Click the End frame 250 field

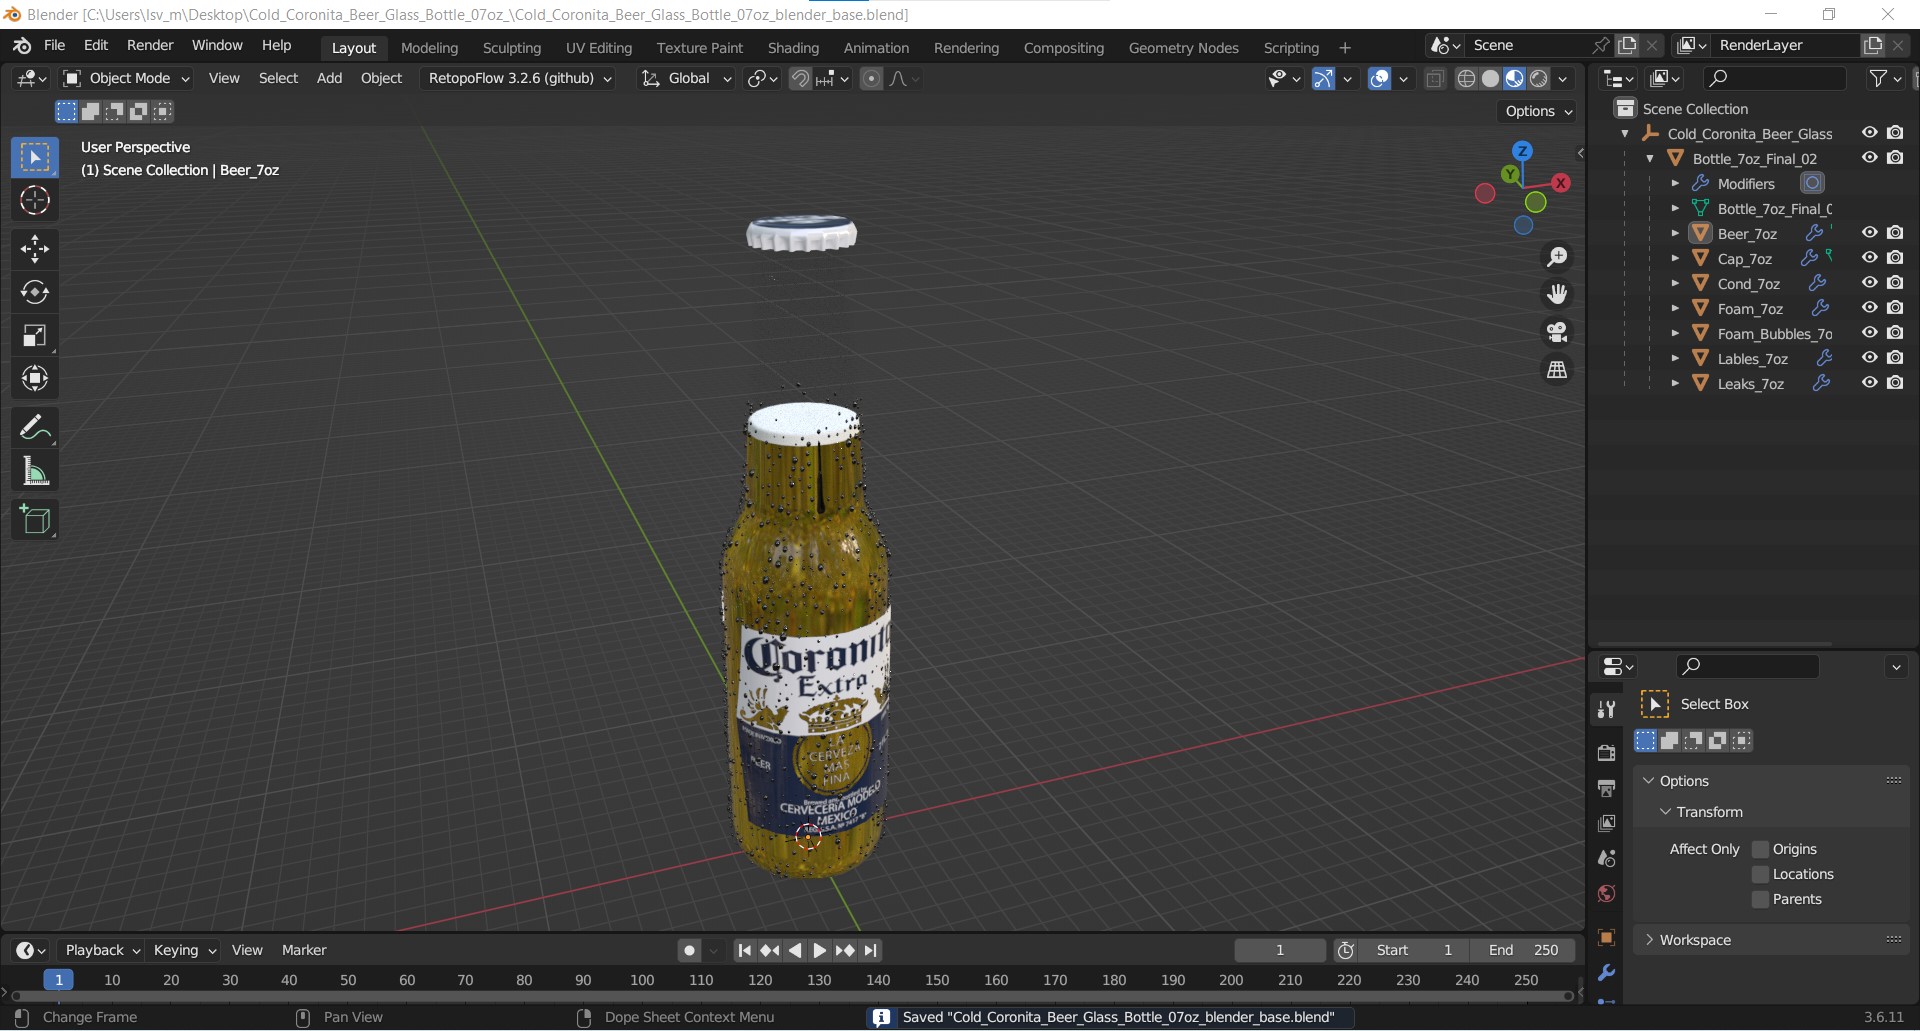[x=1523, y=950]
